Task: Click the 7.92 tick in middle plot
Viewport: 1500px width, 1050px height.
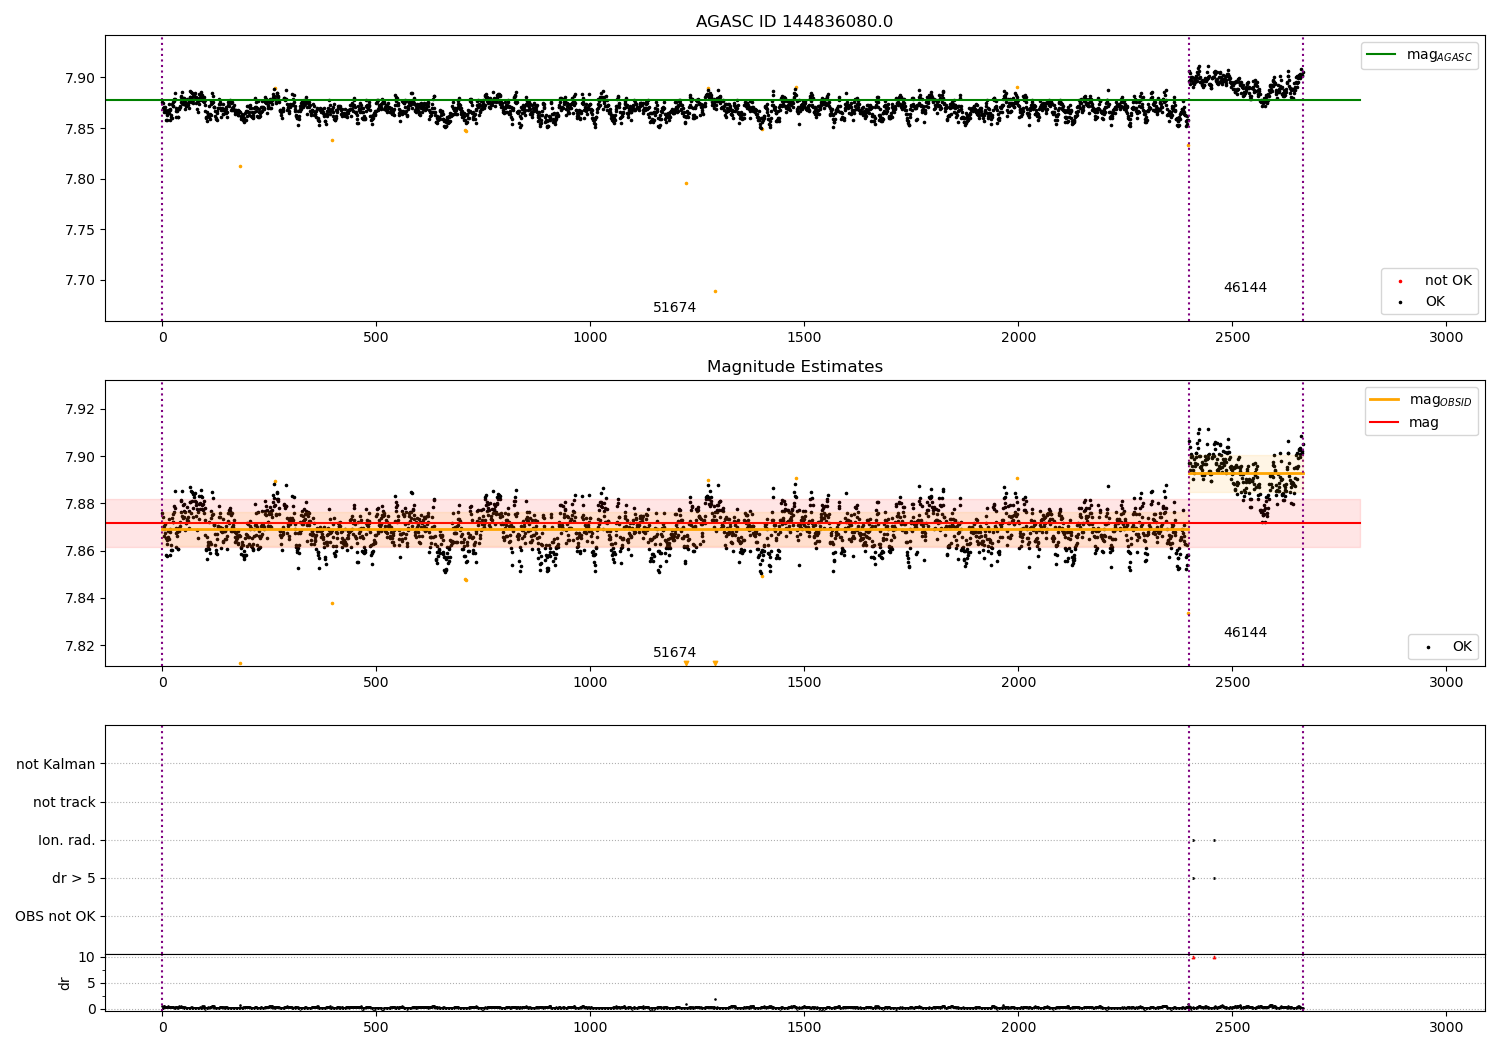Action: coord(78,409)
